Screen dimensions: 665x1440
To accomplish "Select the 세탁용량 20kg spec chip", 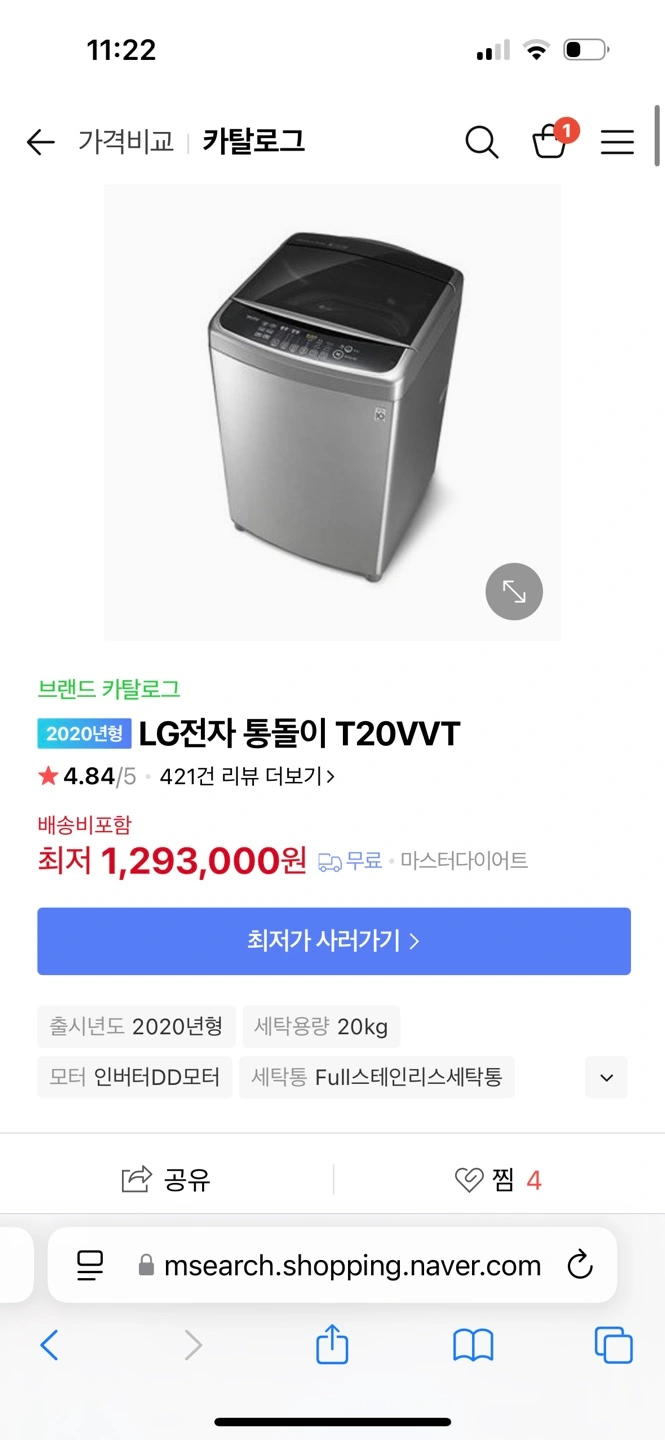I will tap(321, 1026).
